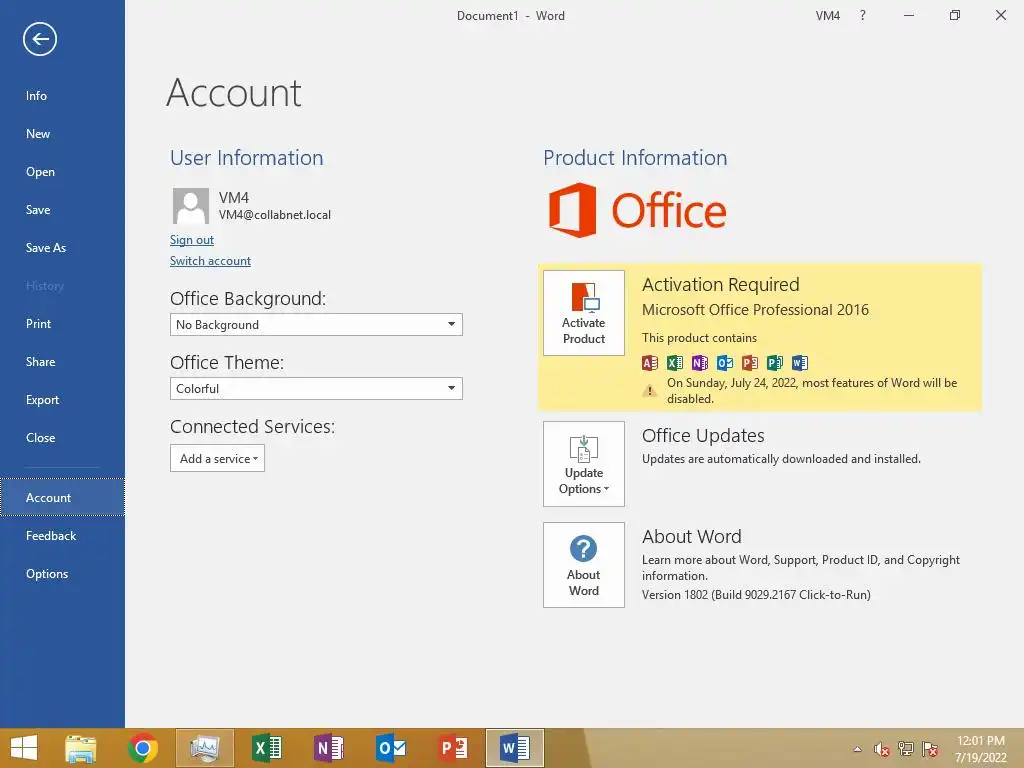Click the VM4@collabnet.local email text
The width and height of the screenshot is (1024, 768).
coord(275,215)
